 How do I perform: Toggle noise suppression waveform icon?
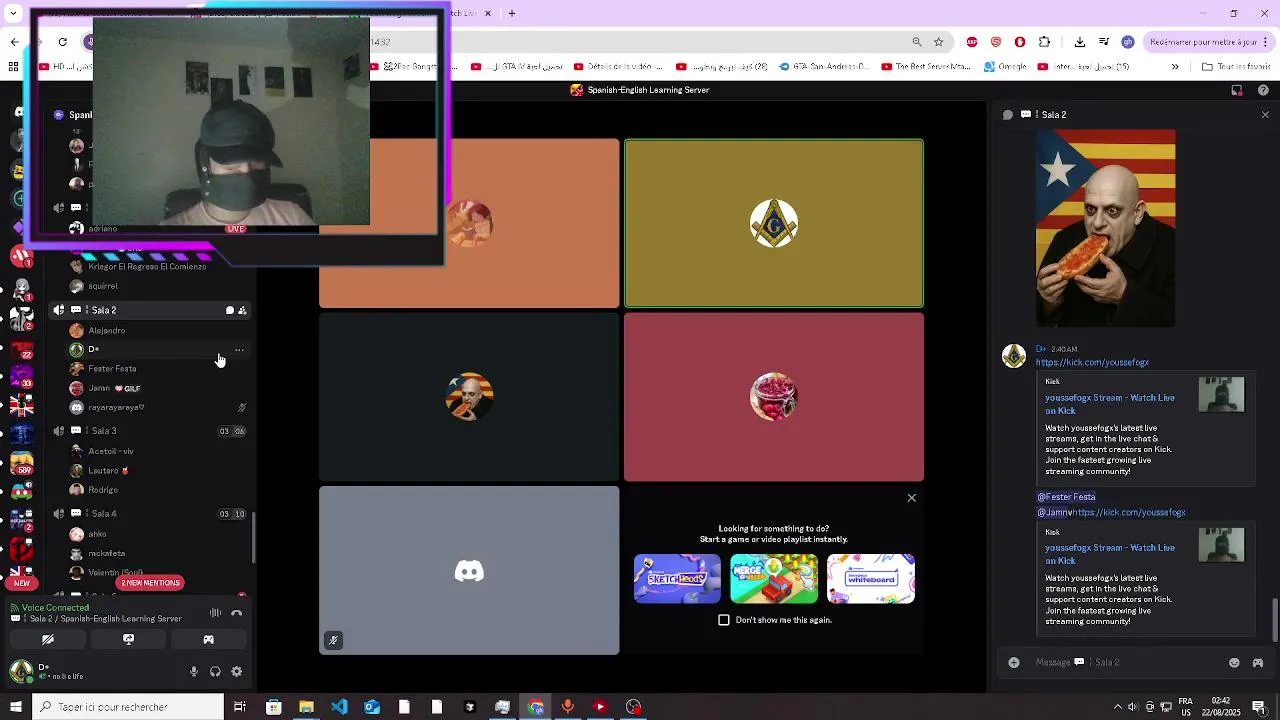[215, 613]
